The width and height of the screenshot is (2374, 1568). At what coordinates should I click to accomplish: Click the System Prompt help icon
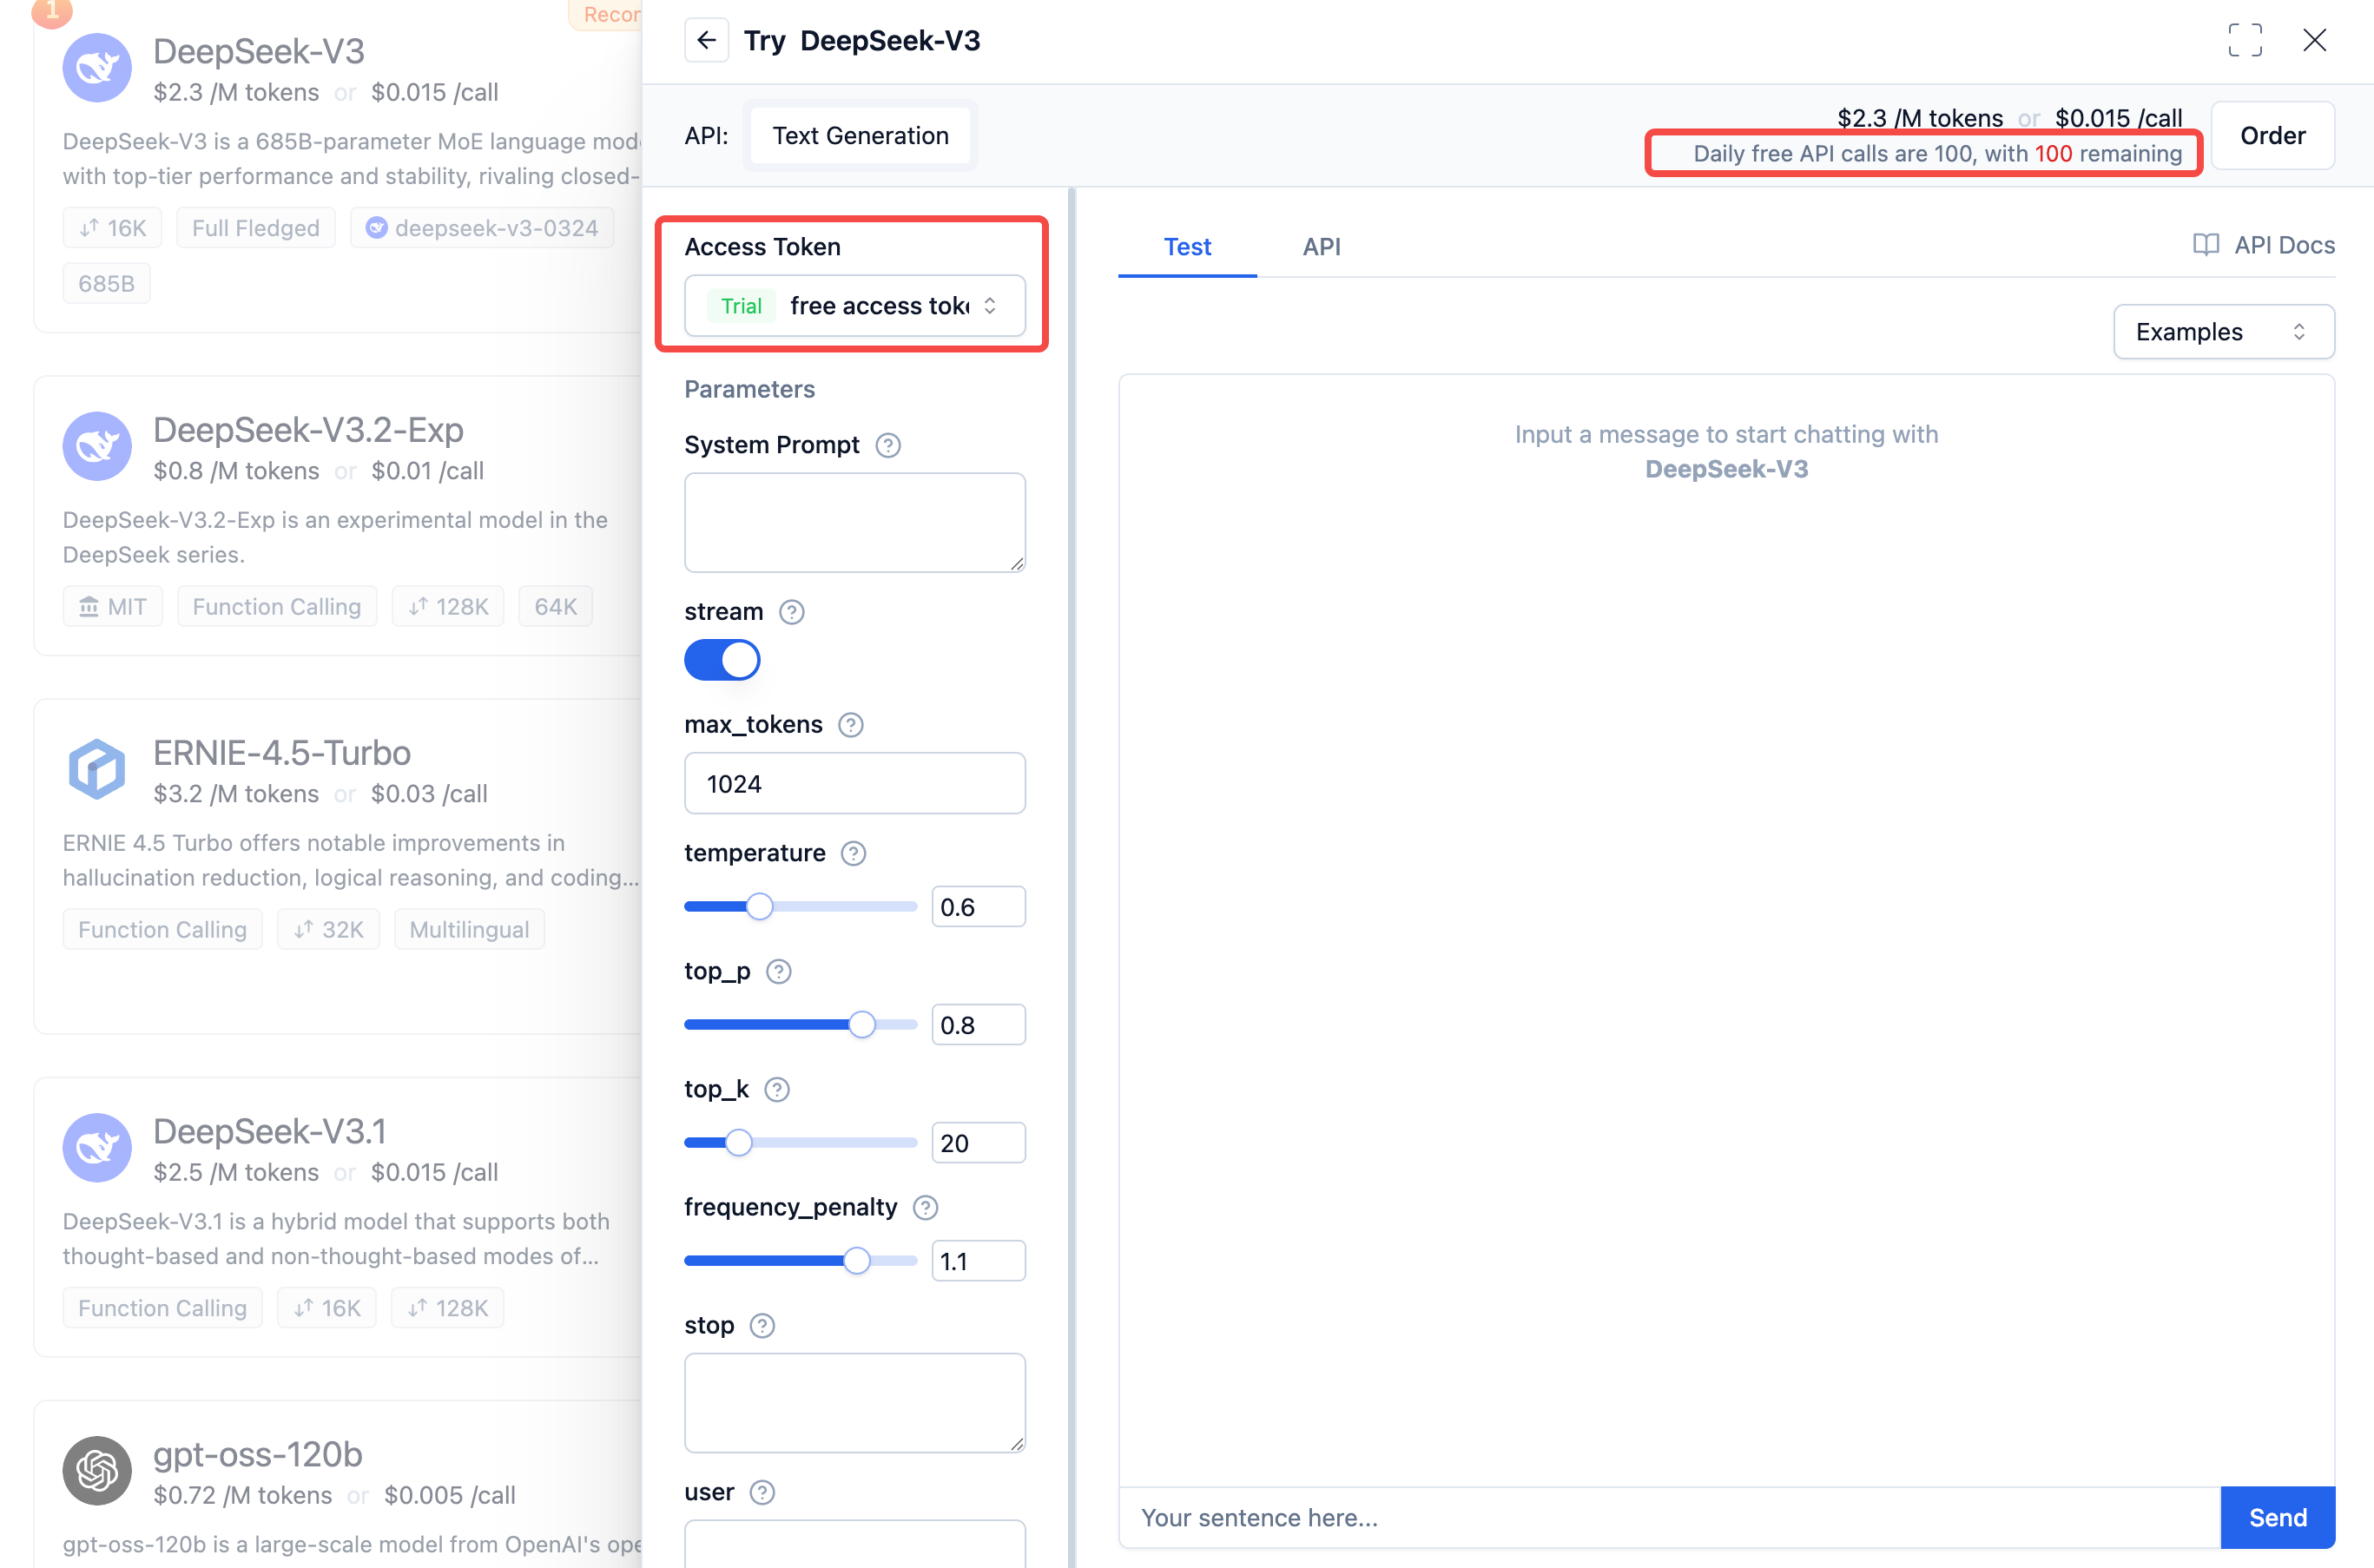pos(887,445)
